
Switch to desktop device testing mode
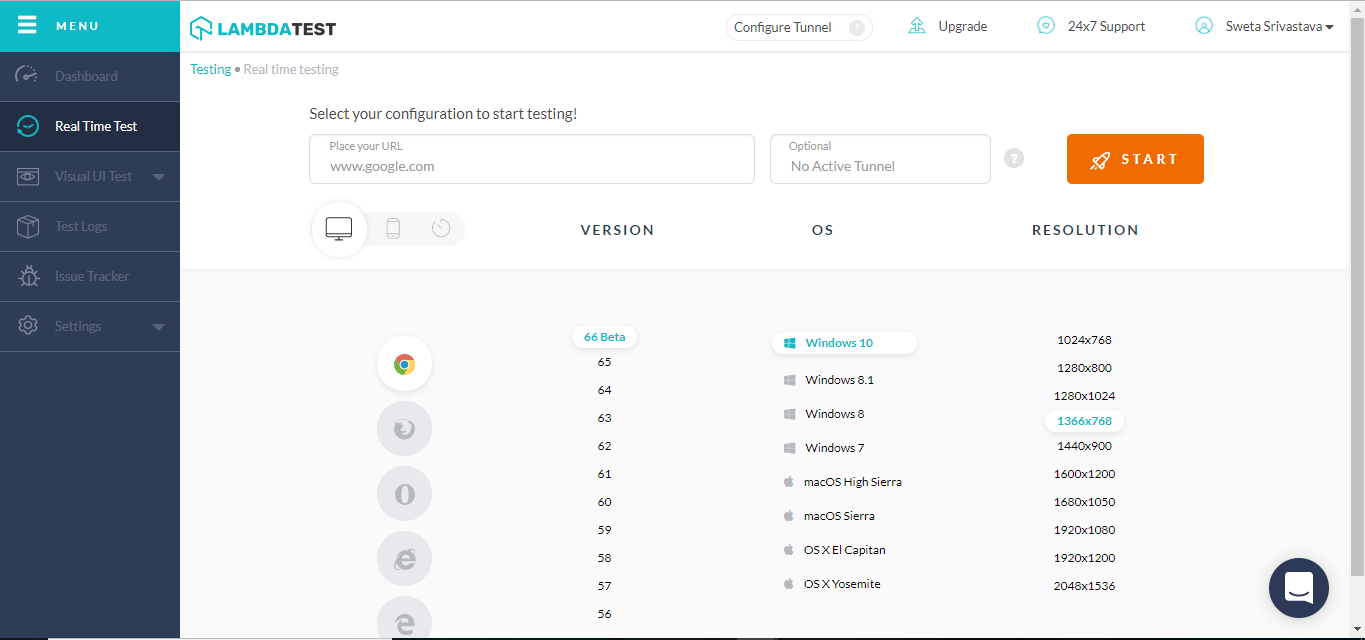click(339, 229)
